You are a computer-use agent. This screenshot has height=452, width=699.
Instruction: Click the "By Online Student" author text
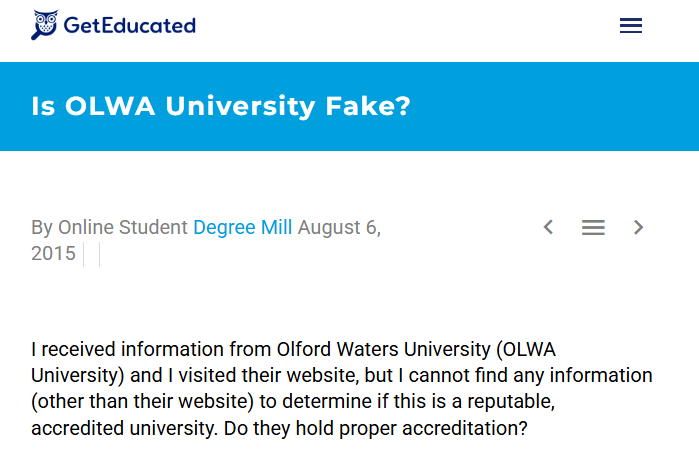pyautogui.click(x=109, y=227)
